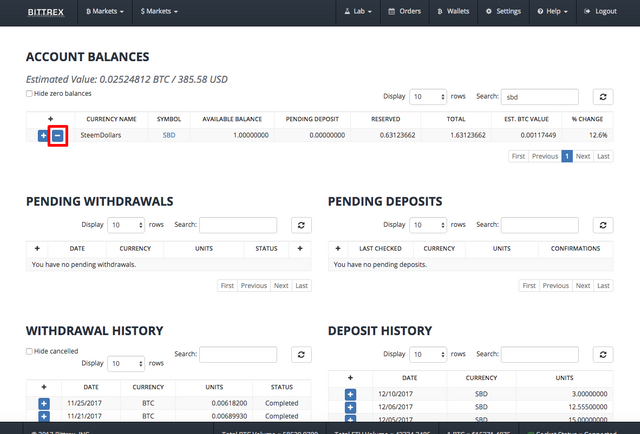
Task: Click First in Pending Deposits pagination
Action: click(x=529, y=286)
